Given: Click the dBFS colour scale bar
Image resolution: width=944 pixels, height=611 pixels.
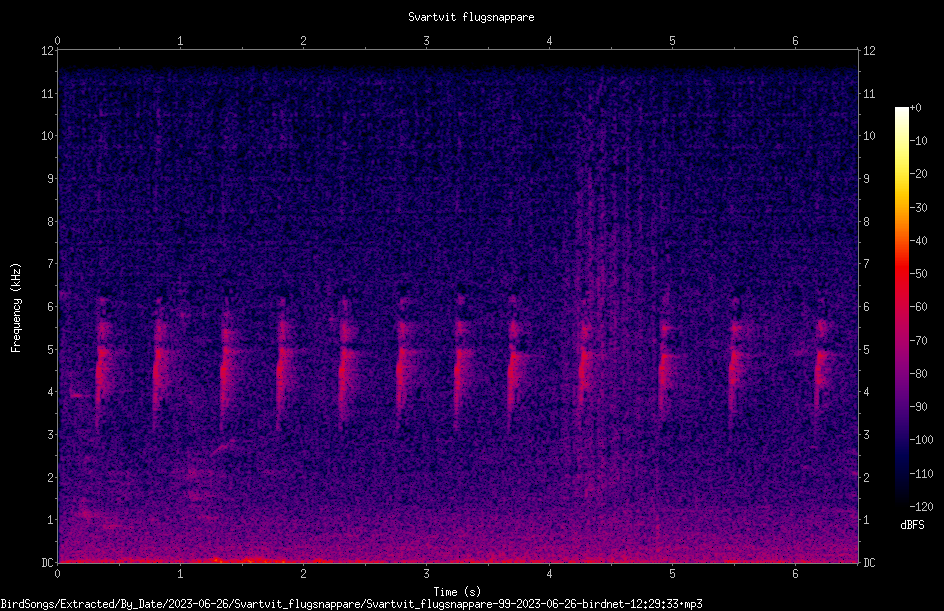Looking at the screenshot, I should [901, 307].
